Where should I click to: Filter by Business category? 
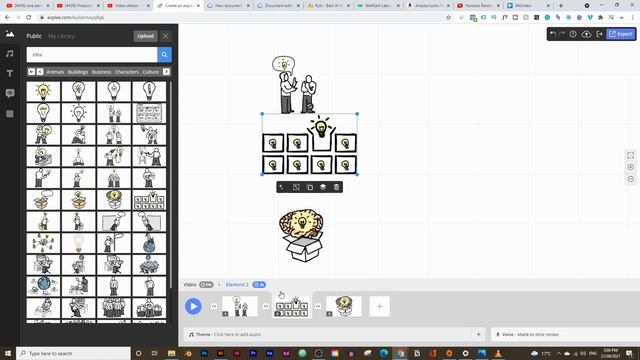pyautogui.click(x=101, y=72)
